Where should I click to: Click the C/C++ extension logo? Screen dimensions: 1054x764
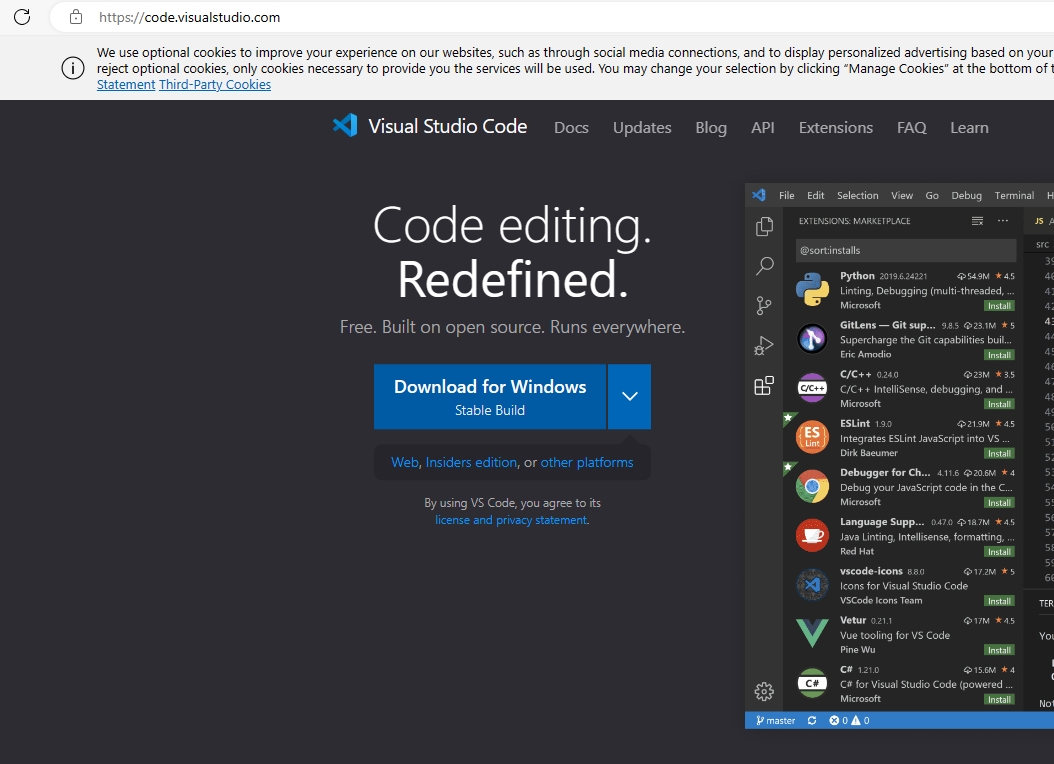tap(812, 388)
